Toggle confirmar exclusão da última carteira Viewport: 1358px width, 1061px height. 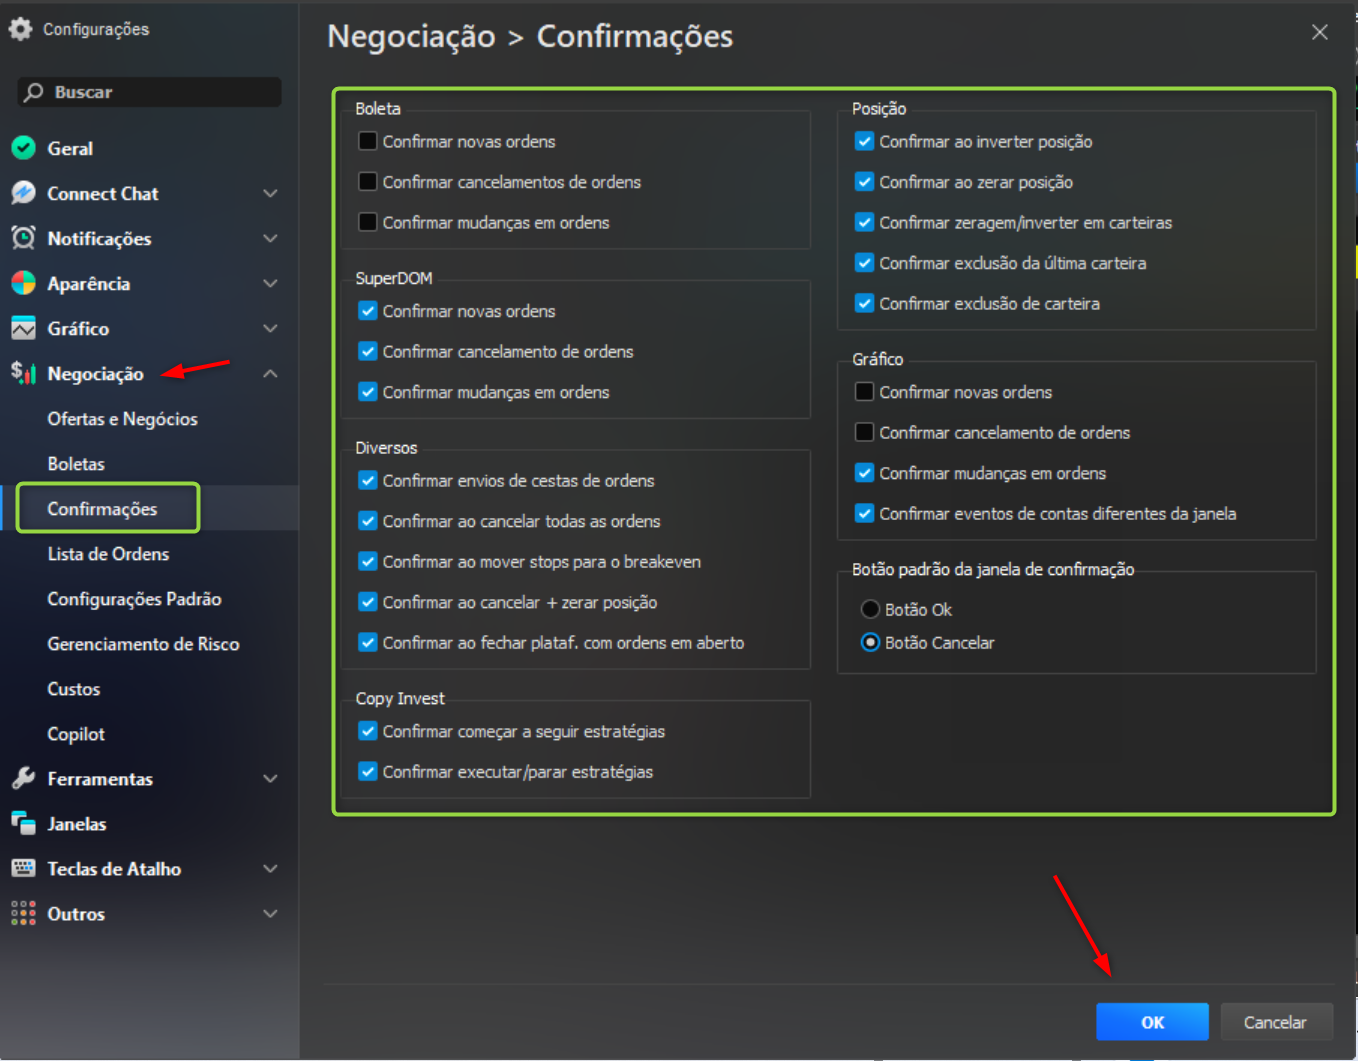click(865, 263)
